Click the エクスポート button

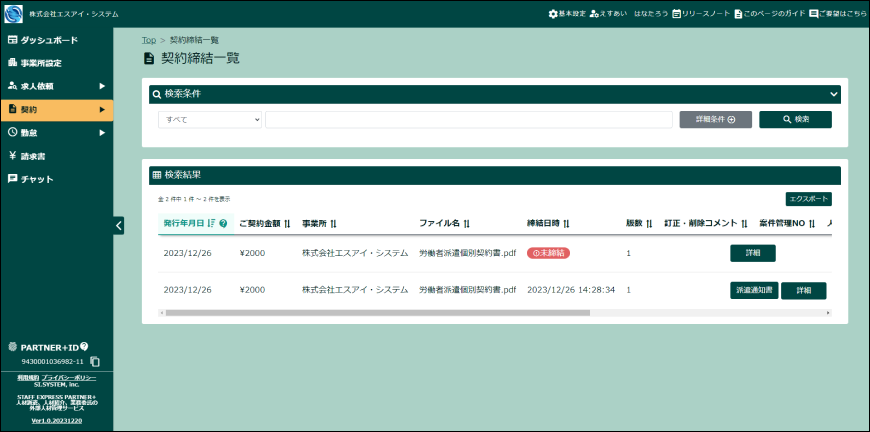808,199
